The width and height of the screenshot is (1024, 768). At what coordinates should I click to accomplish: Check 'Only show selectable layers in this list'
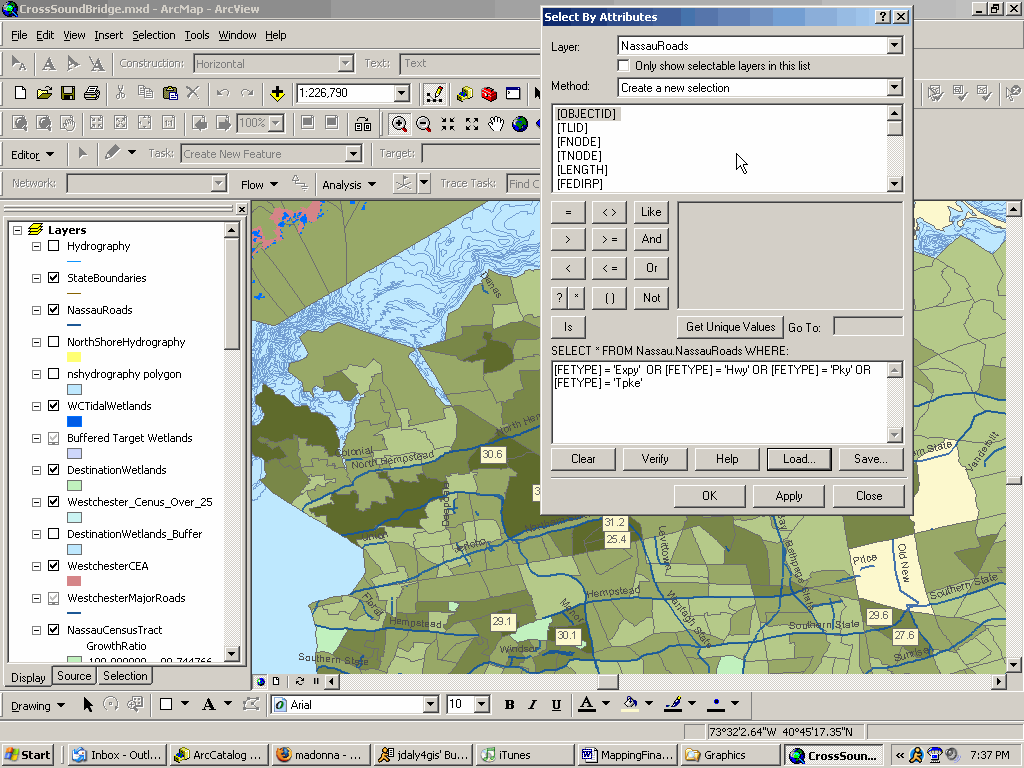624,66
